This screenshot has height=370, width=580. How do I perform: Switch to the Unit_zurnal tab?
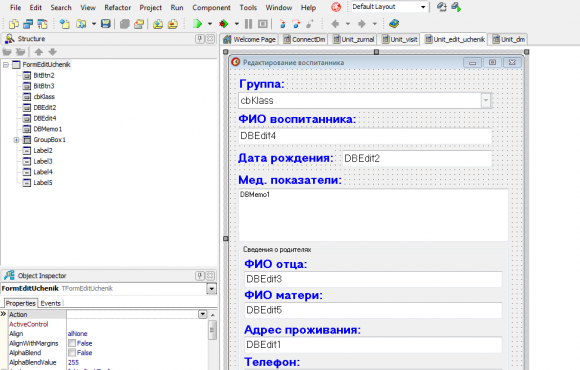click(354, 39)
